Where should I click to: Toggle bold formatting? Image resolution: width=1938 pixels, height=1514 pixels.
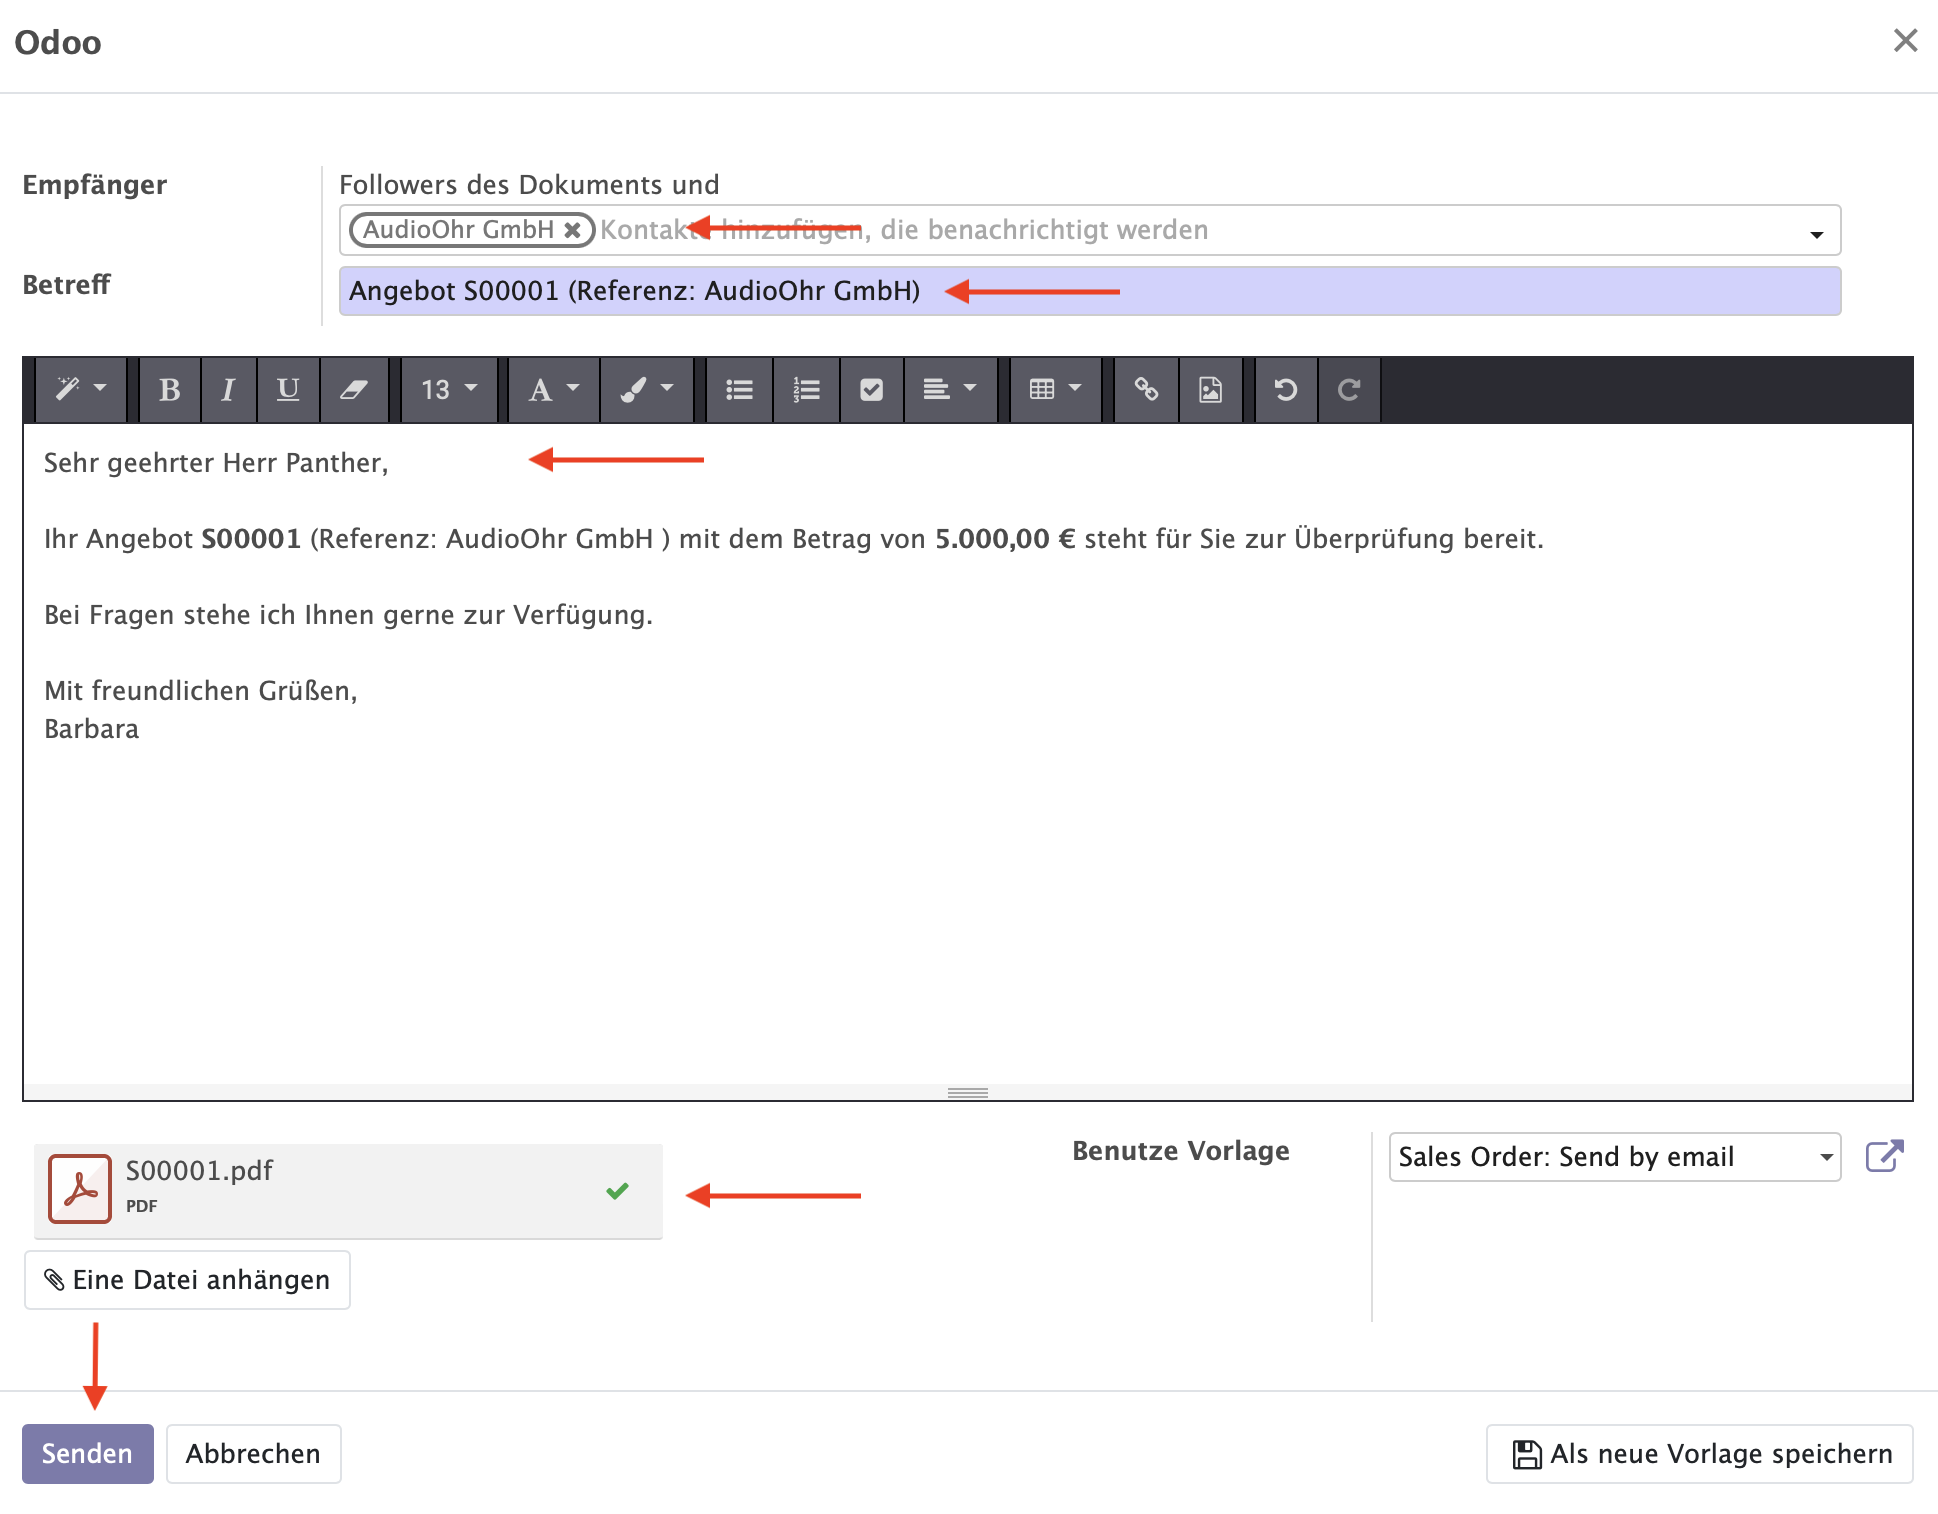click(170, 389)
